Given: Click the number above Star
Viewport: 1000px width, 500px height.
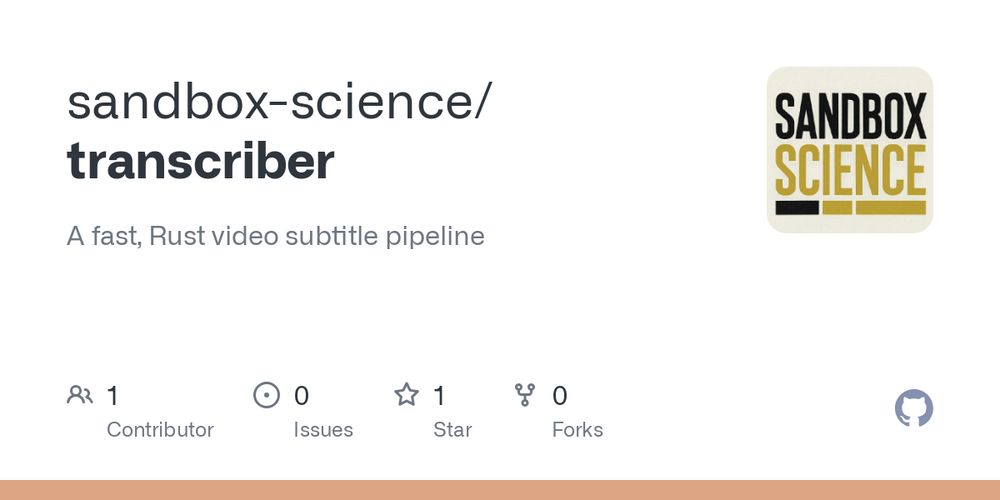Looking at the screenshot, I should point(439,396).
